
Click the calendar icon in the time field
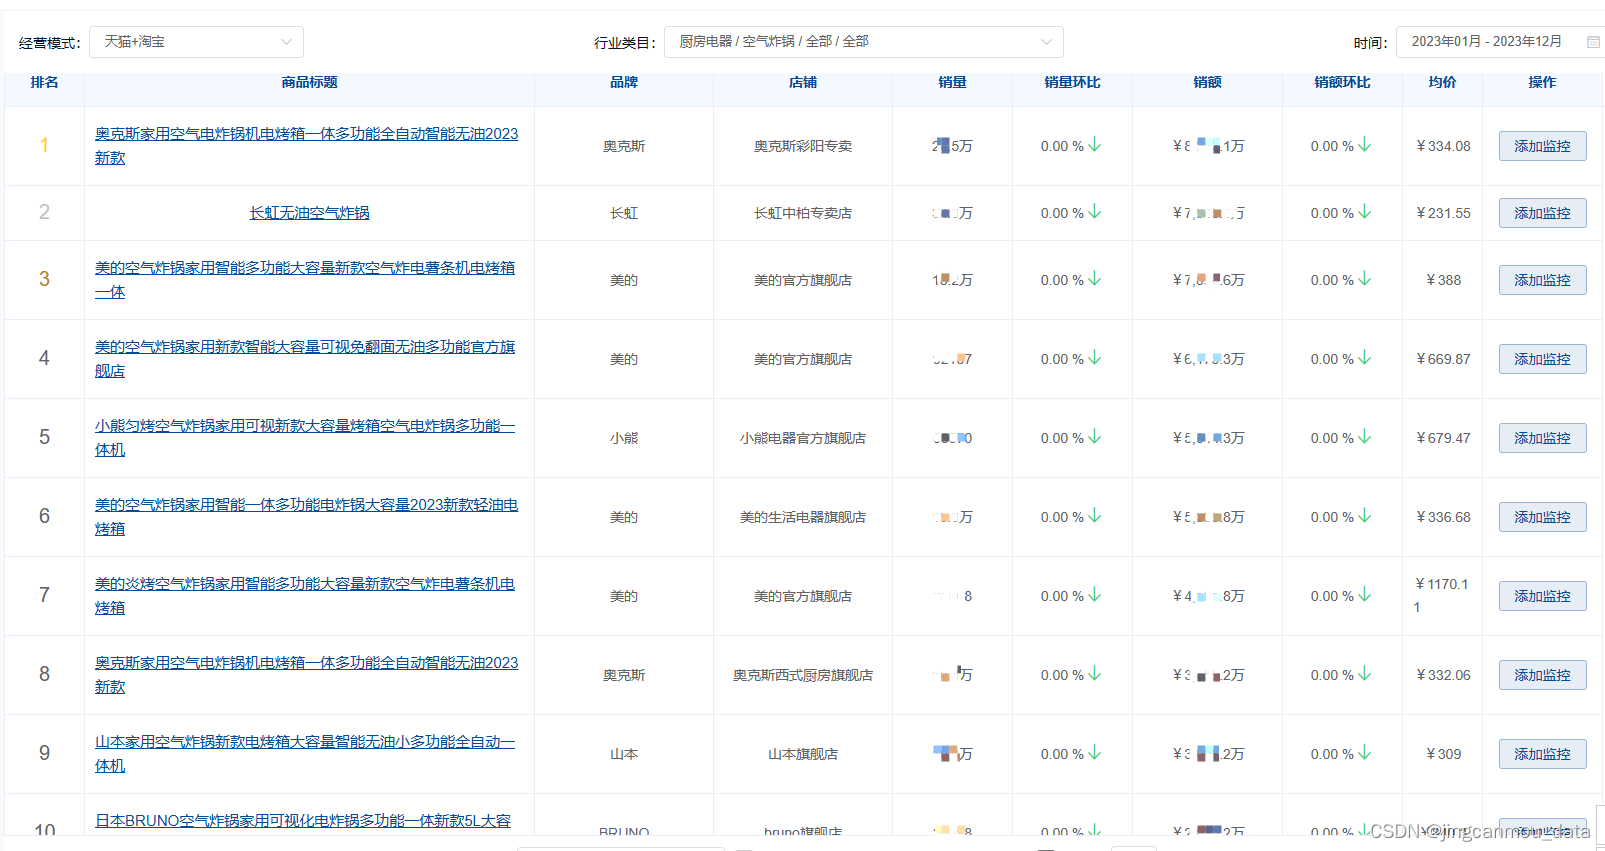(1593, 42)
